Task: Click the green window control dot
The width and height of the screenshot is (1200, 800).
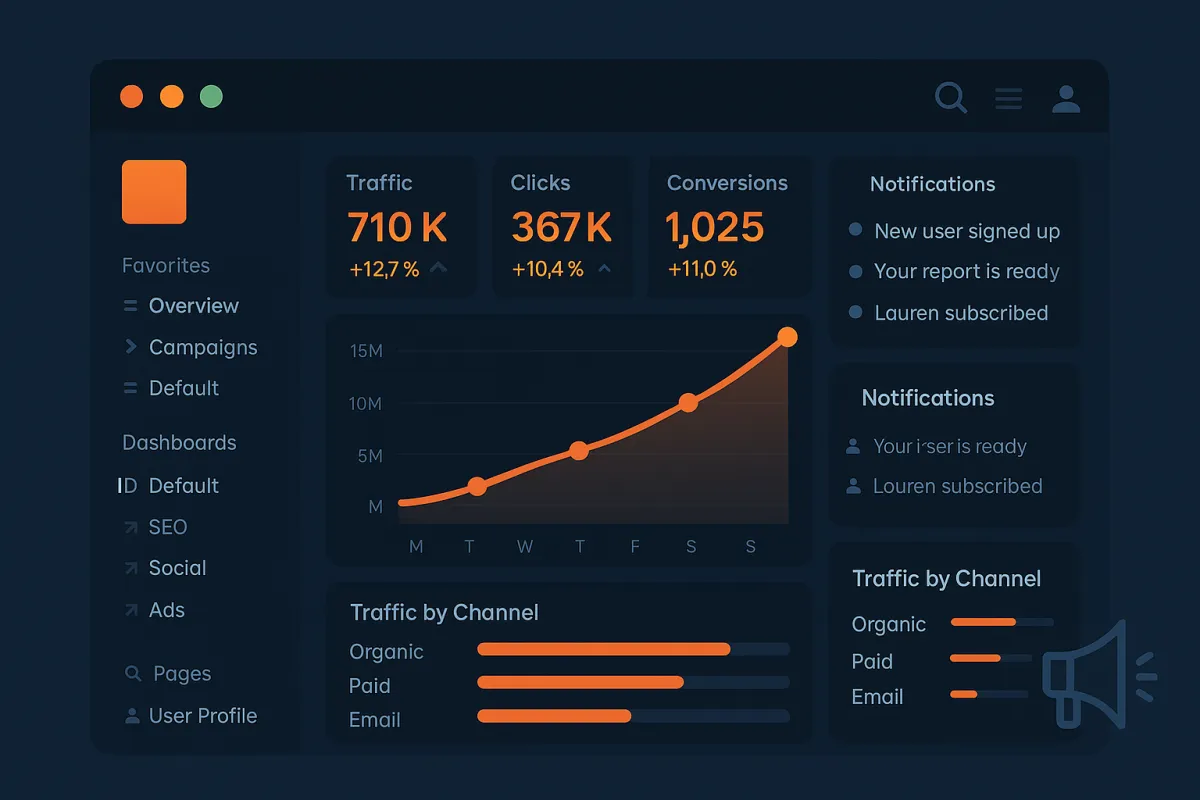Action: click(x=211, y=97)
